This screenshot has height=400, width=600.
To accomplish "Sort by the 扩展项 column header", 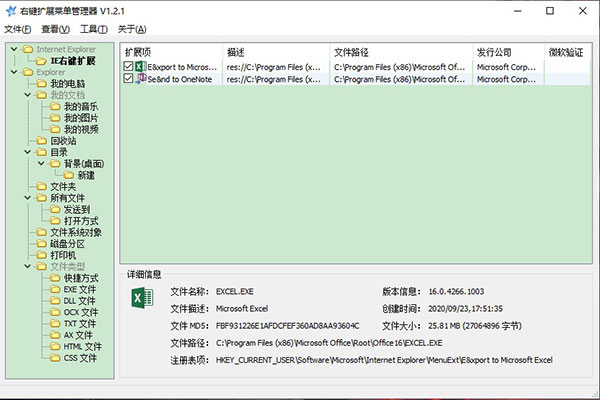I will tap(172, 52).
